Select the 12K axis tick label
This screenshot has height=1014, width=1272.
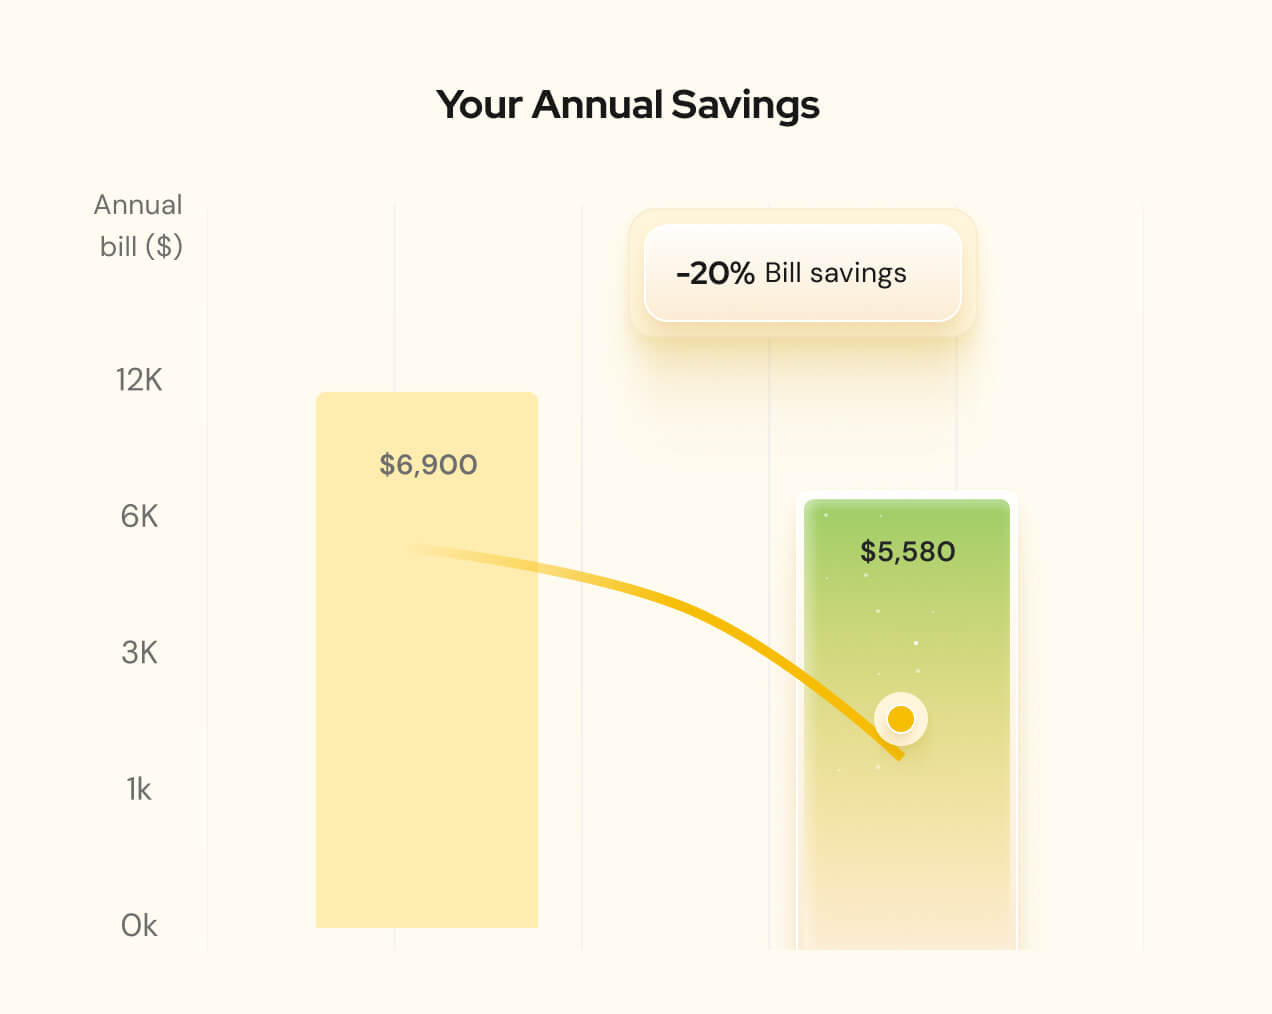coord(139,380)
